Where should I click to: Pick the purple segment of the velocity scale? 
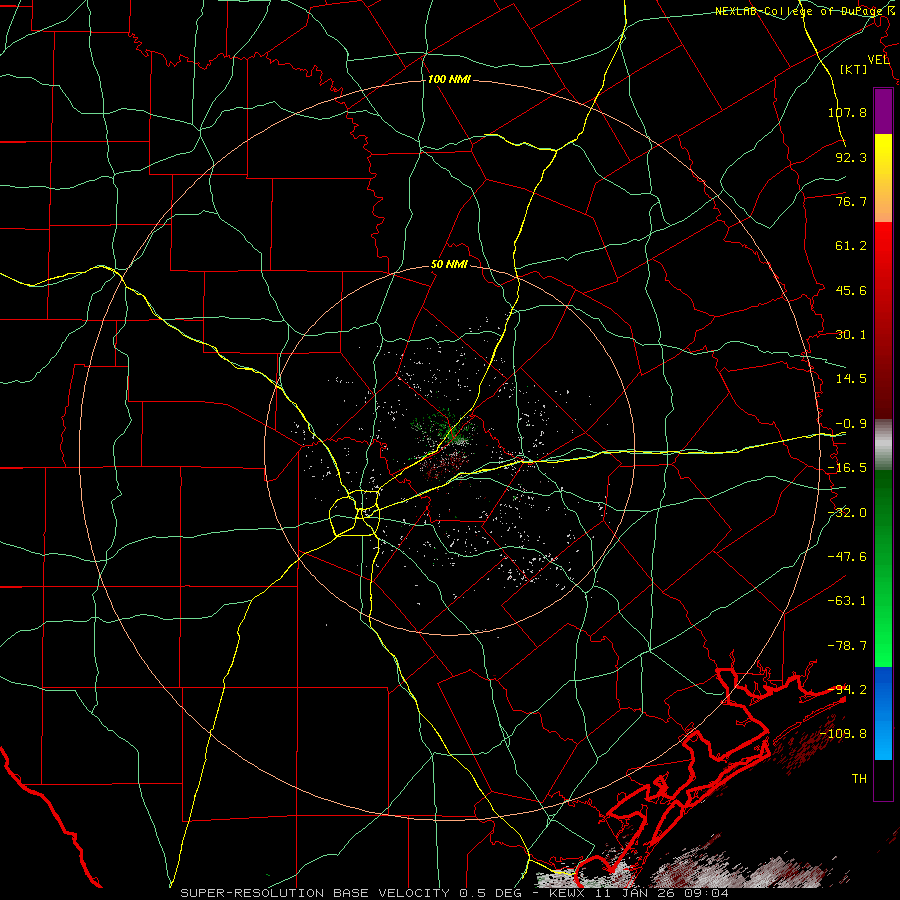click(883, 111)
